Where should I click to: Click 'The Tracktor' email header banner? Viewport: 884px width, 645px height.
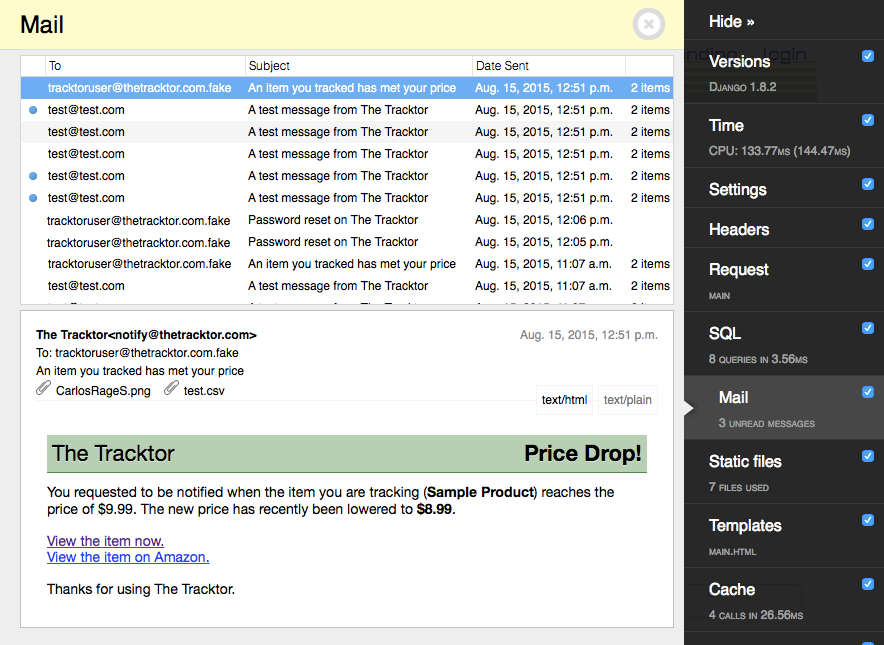tap(347, 454)
